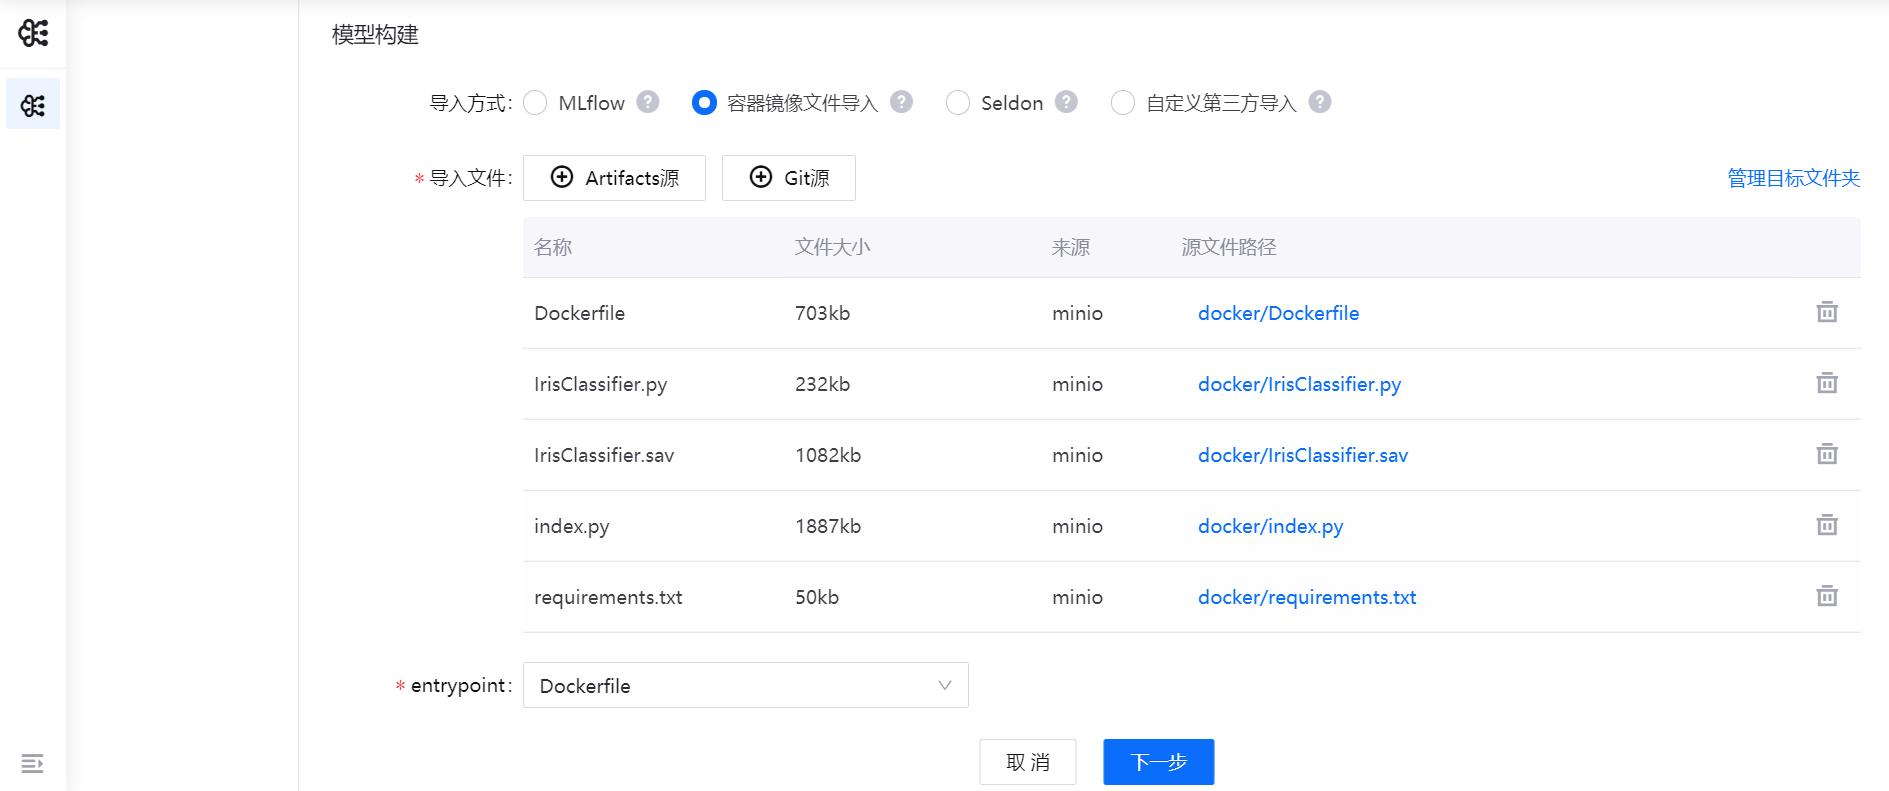
Task: Open 管理目标文件夹 link
Action: (x=1794, y=178)
